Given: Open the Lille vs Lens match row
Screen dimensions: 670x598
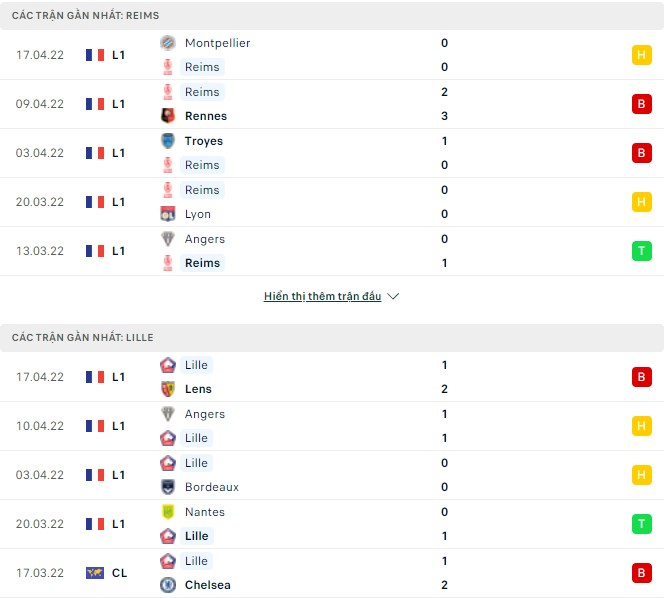Looking at the screenshot, I should pyautogui.click(x=330, y=377).
